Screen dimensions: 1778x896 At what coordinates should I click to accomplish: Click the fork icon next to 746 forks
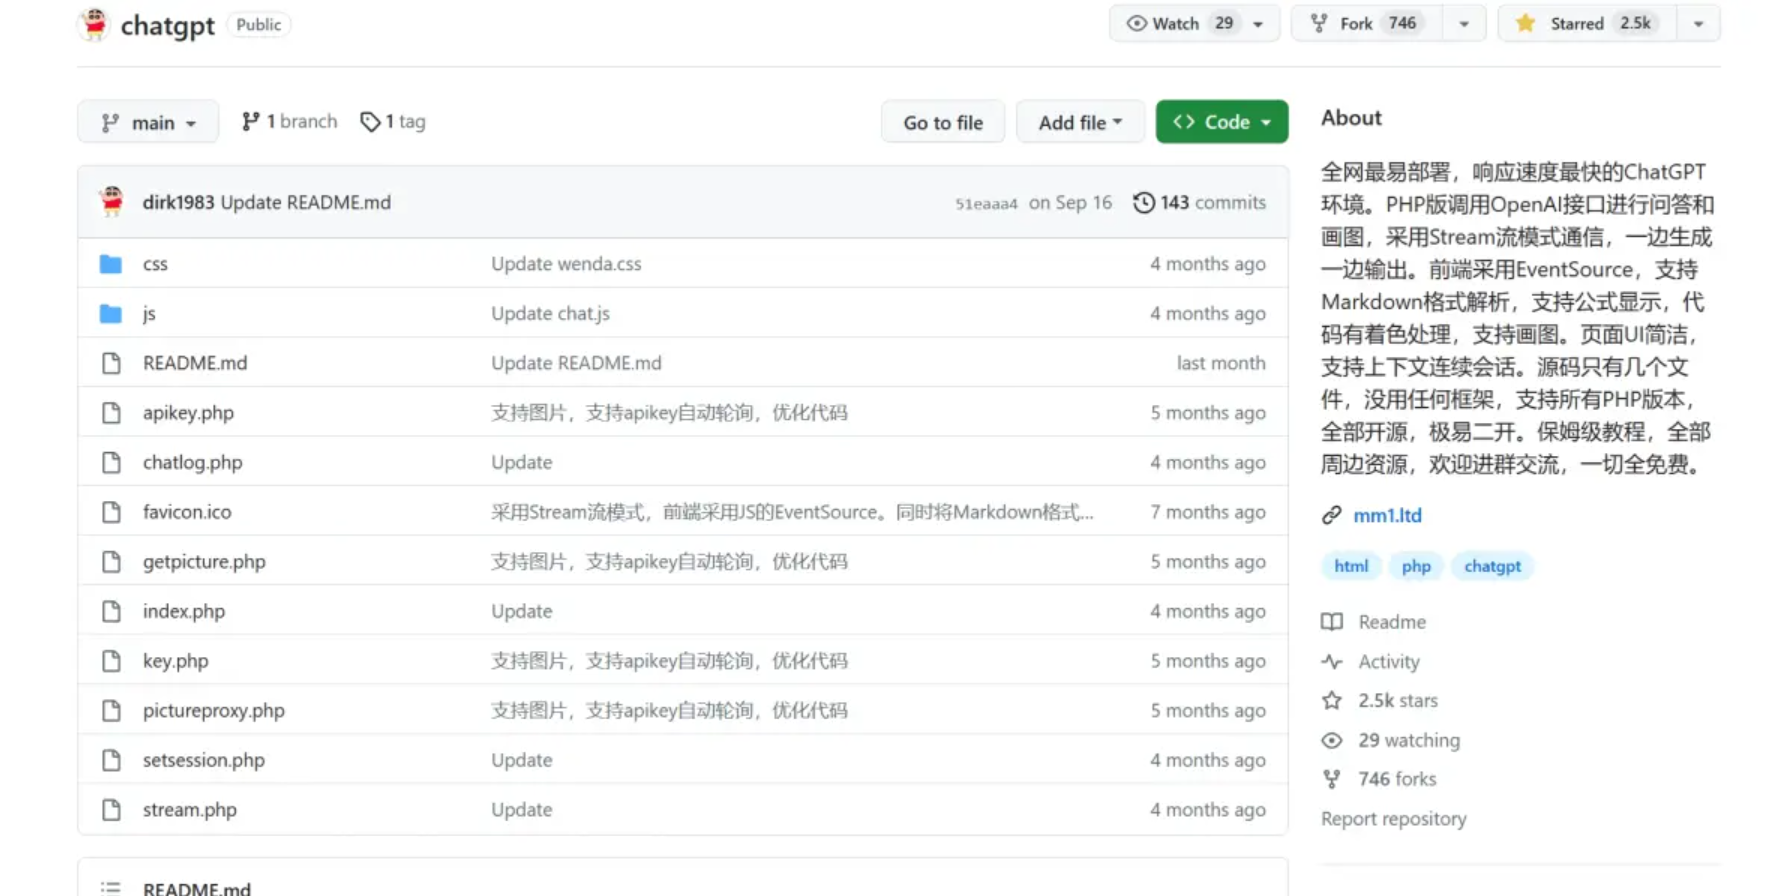click(x=1332, y=779)
